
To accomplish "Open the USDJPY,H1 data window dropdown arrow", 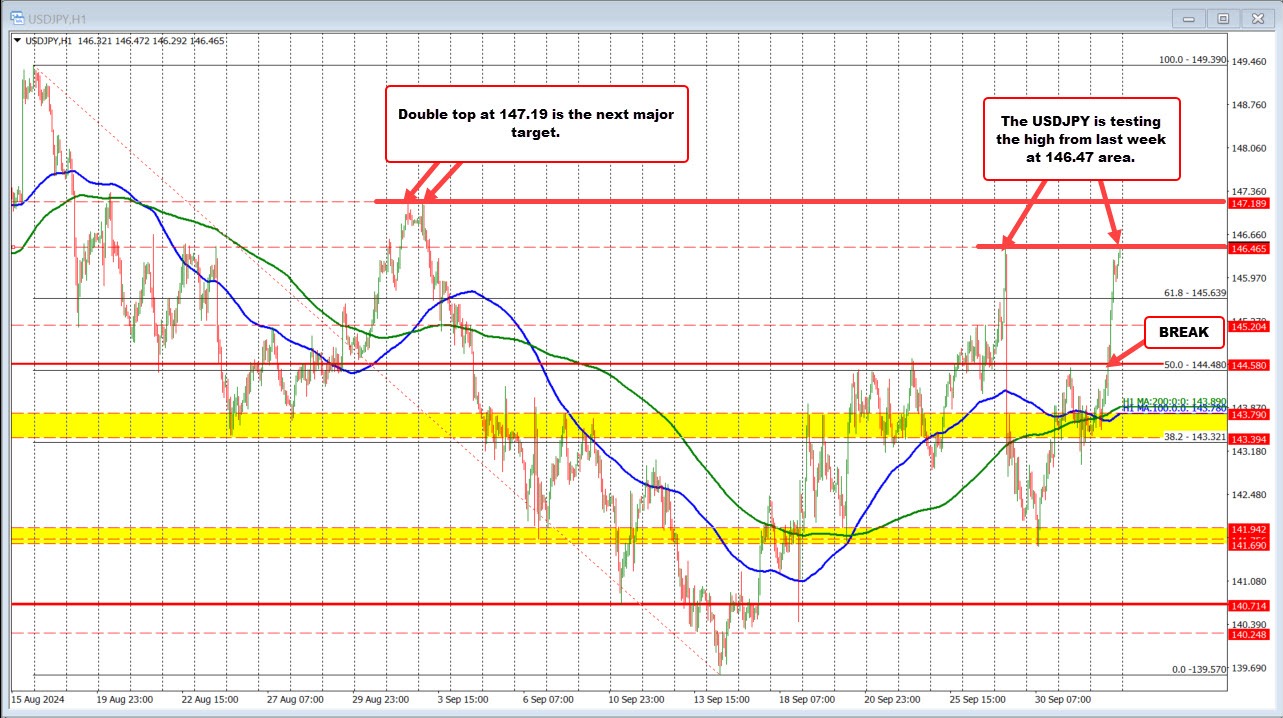I will coord(18,41).
